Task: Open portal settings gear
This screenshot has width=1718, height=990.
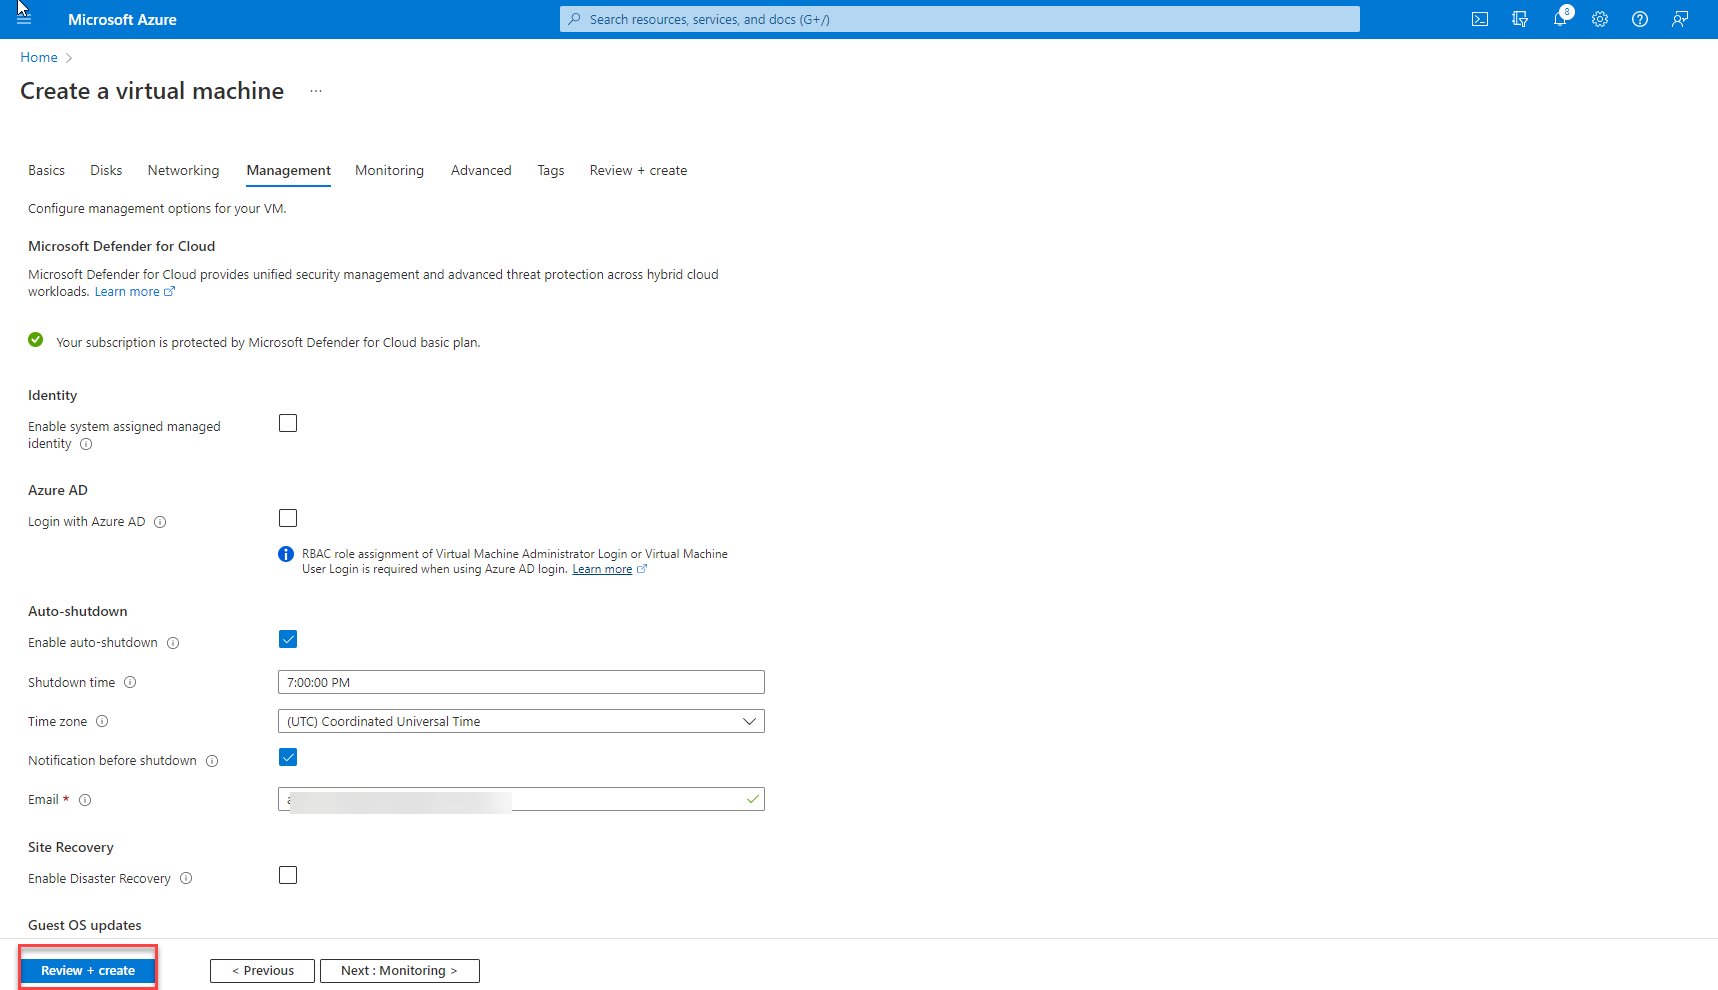Action: click(x=1600, y=19)
